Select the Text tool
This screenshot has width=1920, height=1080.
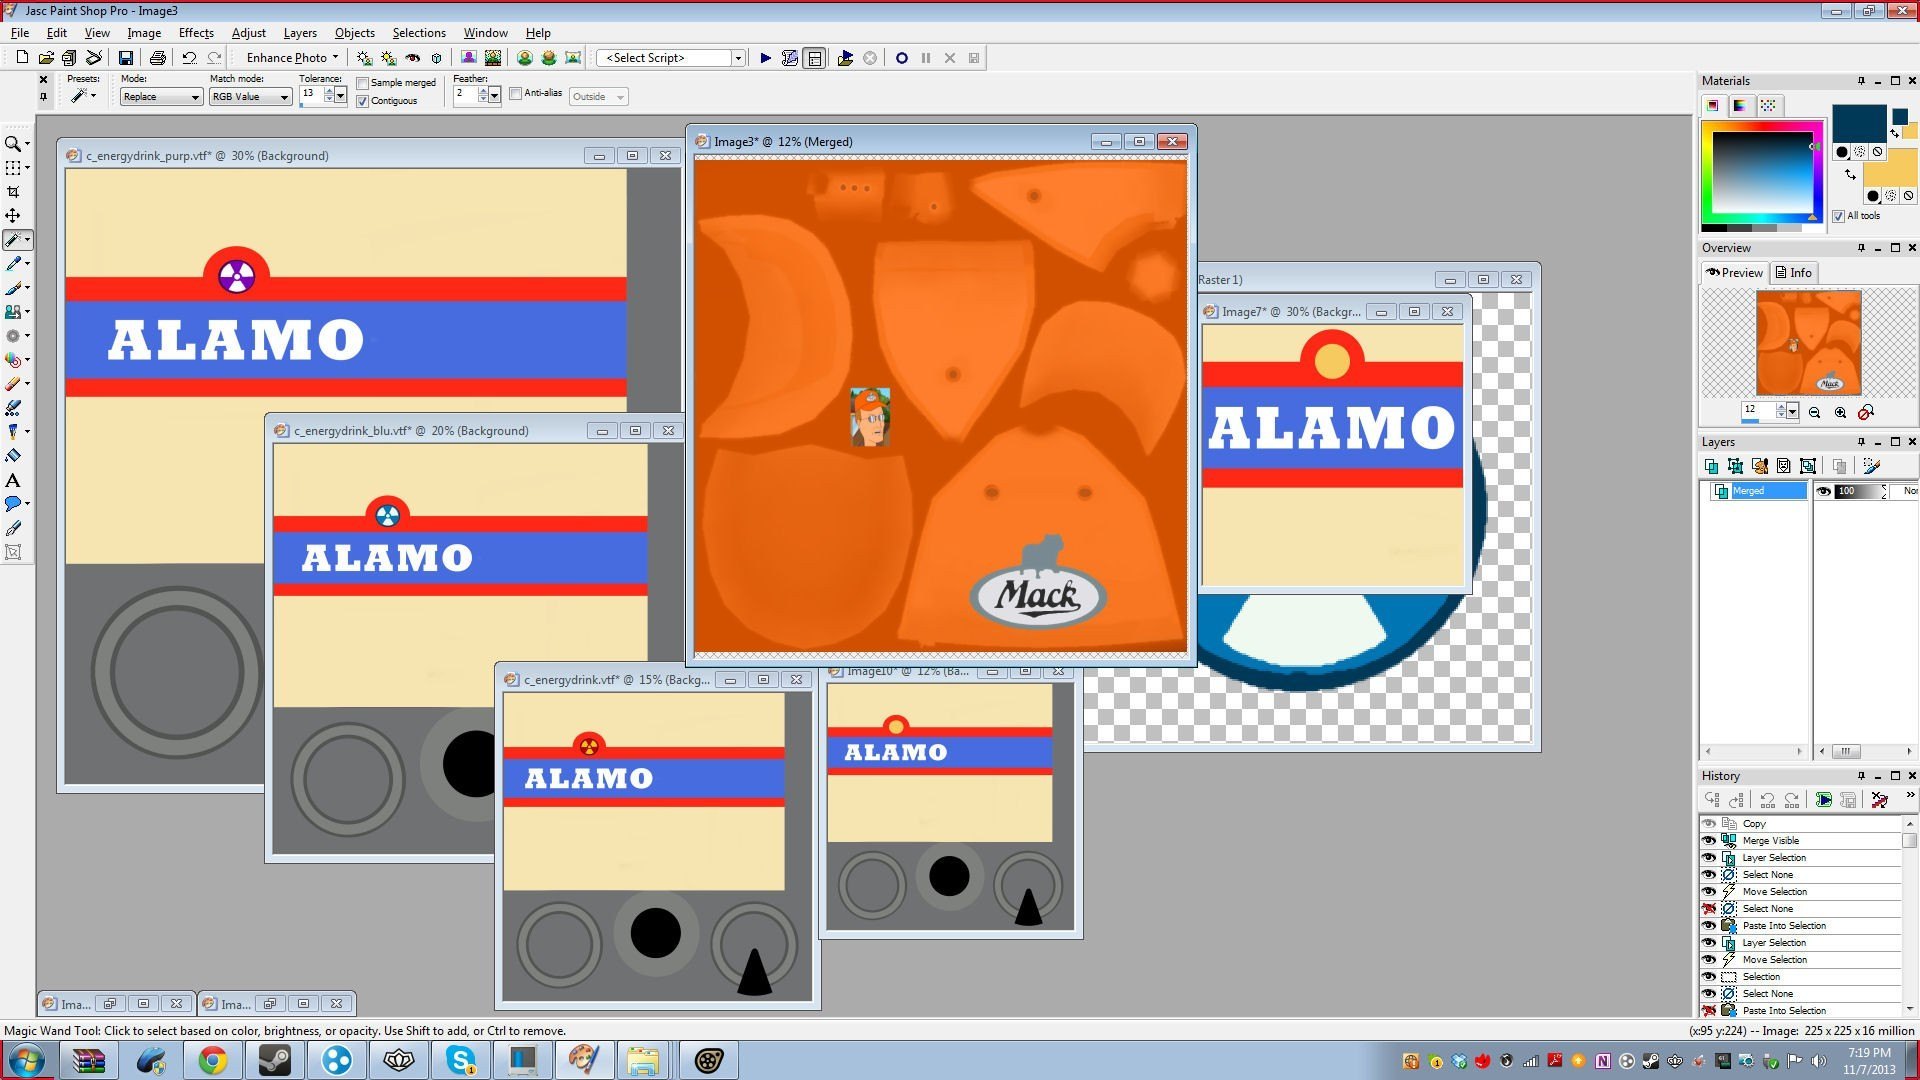click(x=13, y=480)
